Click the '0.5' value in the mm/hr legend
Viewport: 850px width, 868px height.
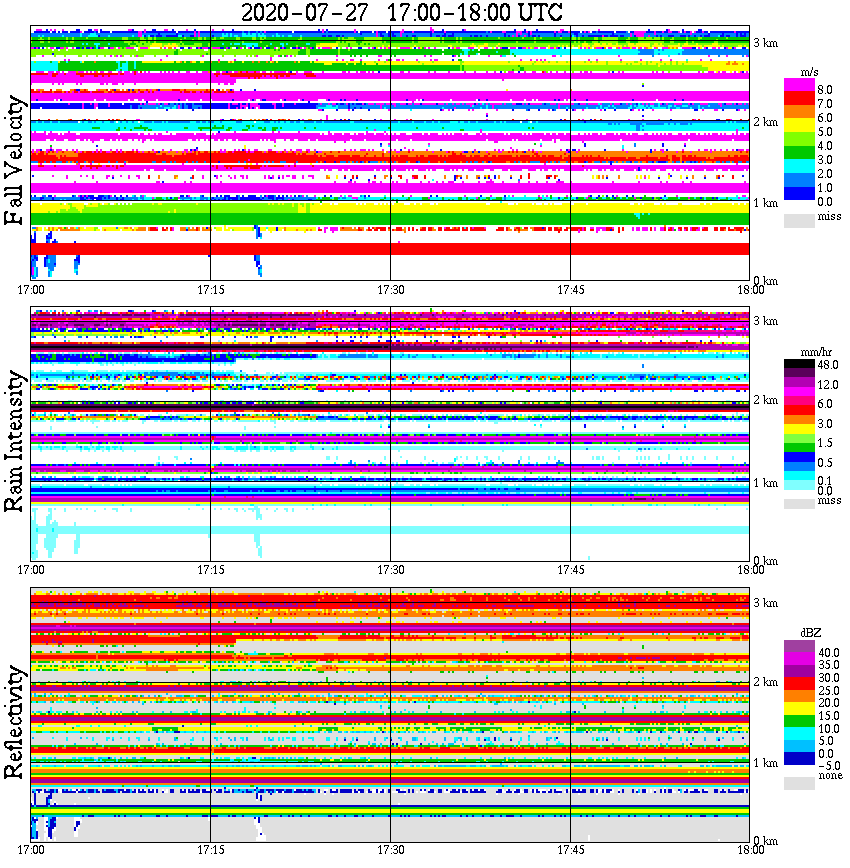(825, 463)
